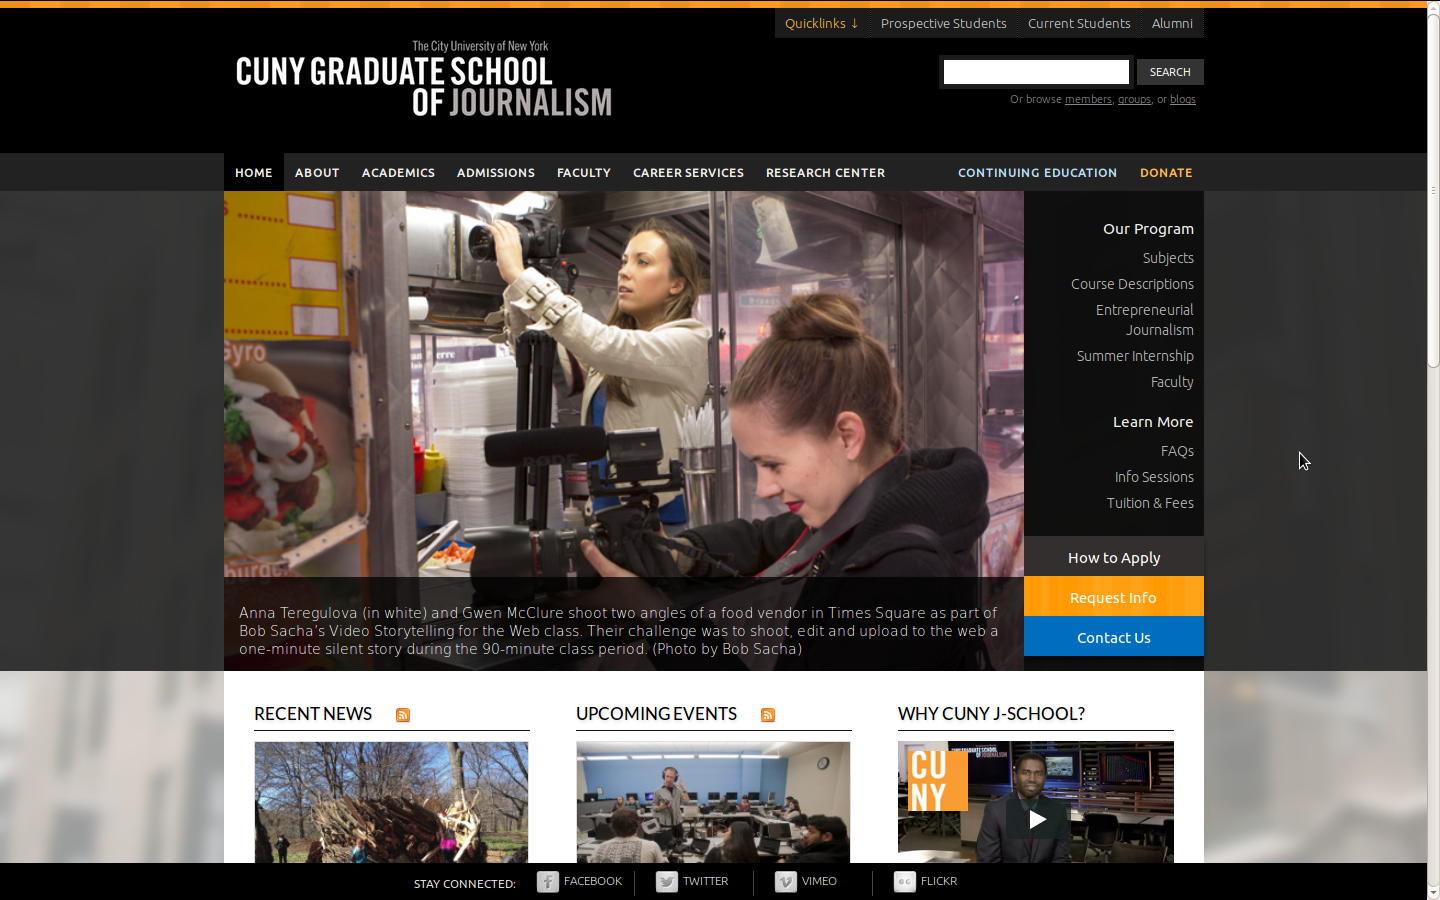The width and height of the screenshot is (1440, 900).
Task: Select the HOME menu item
Action: pos(254,172)
